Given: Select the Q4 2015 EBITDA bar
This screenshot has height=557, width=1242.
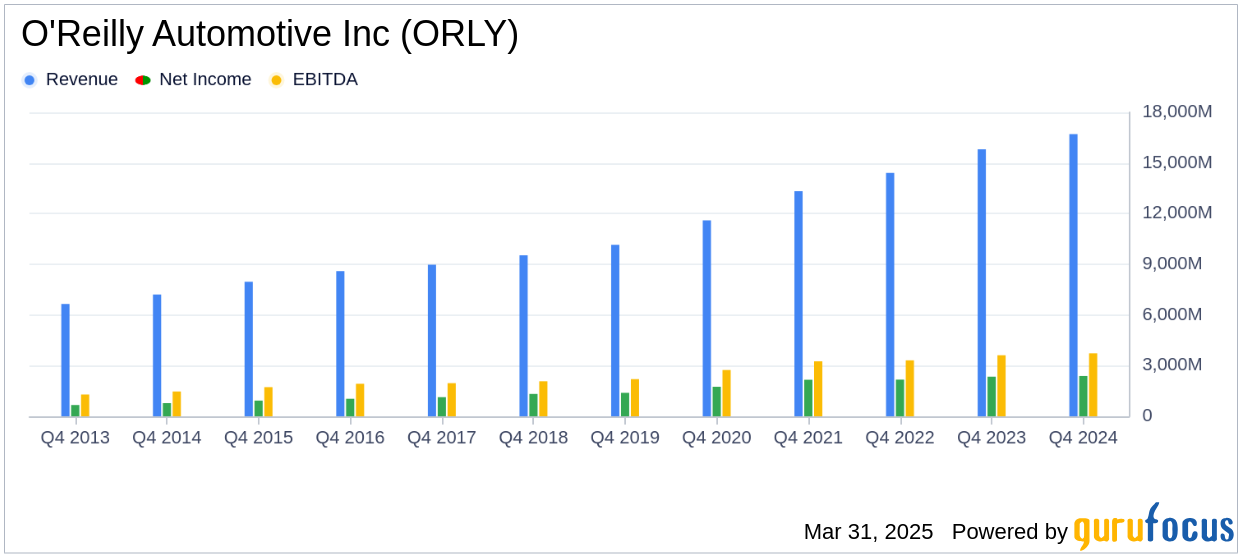Looking at the screenshot, I should 268,402.
